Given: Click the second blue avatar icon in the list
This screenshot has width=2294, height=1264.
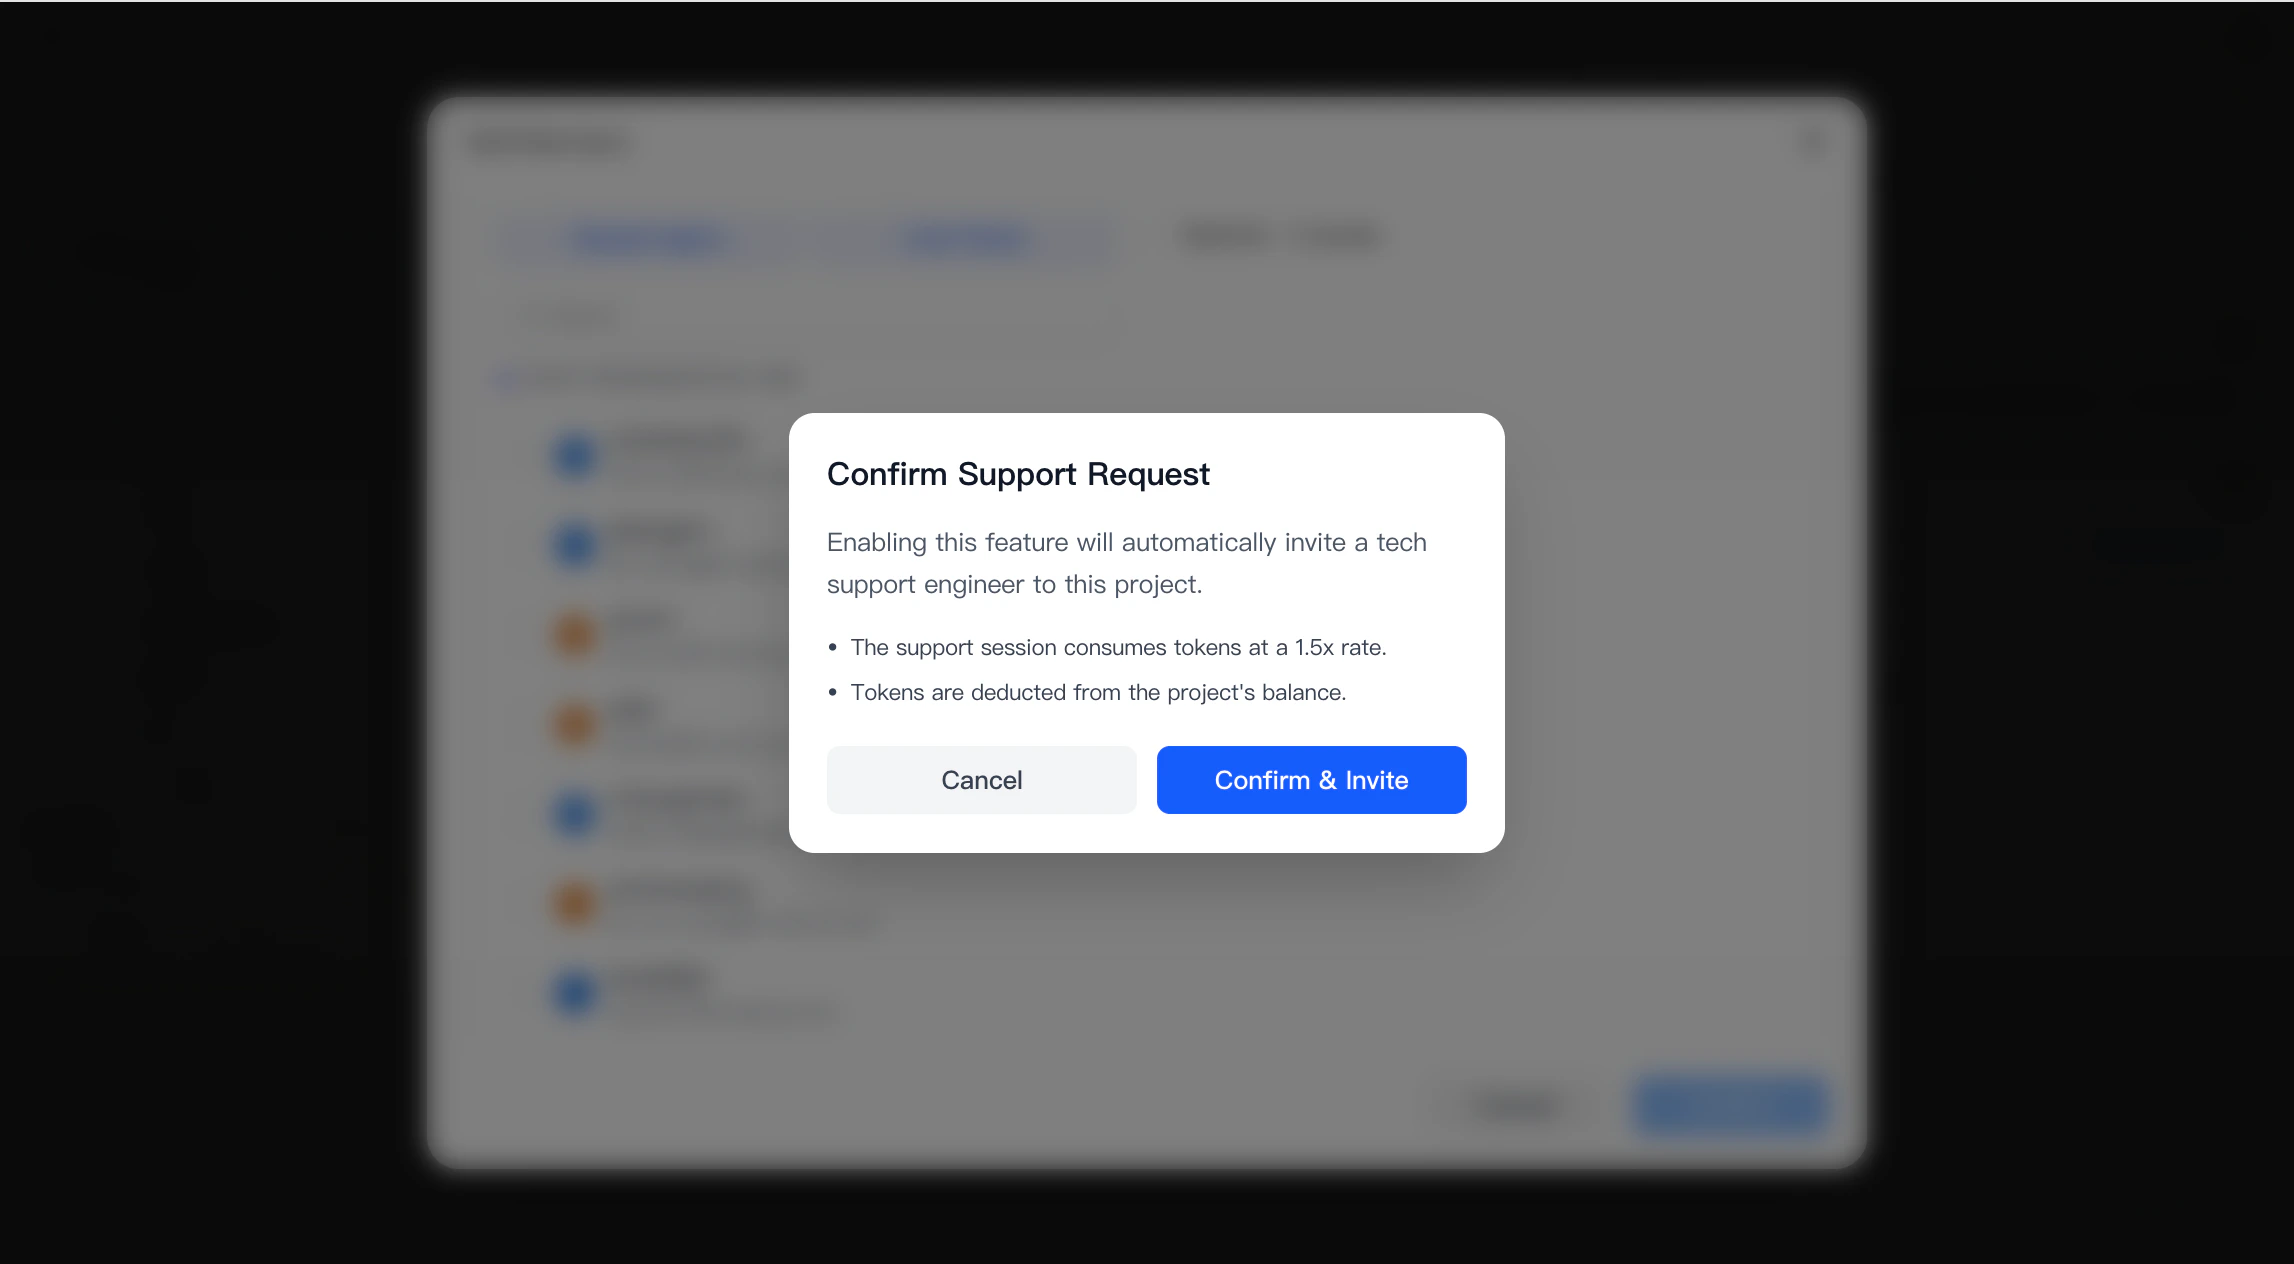Looking at the screenshot, I should pos(573,544).
